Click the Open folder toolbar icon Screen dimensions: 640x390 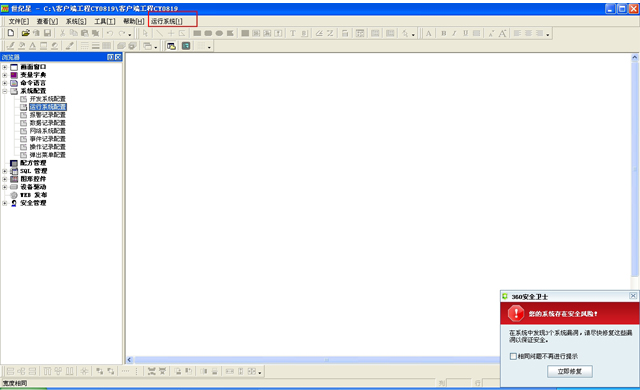point(25,33)
